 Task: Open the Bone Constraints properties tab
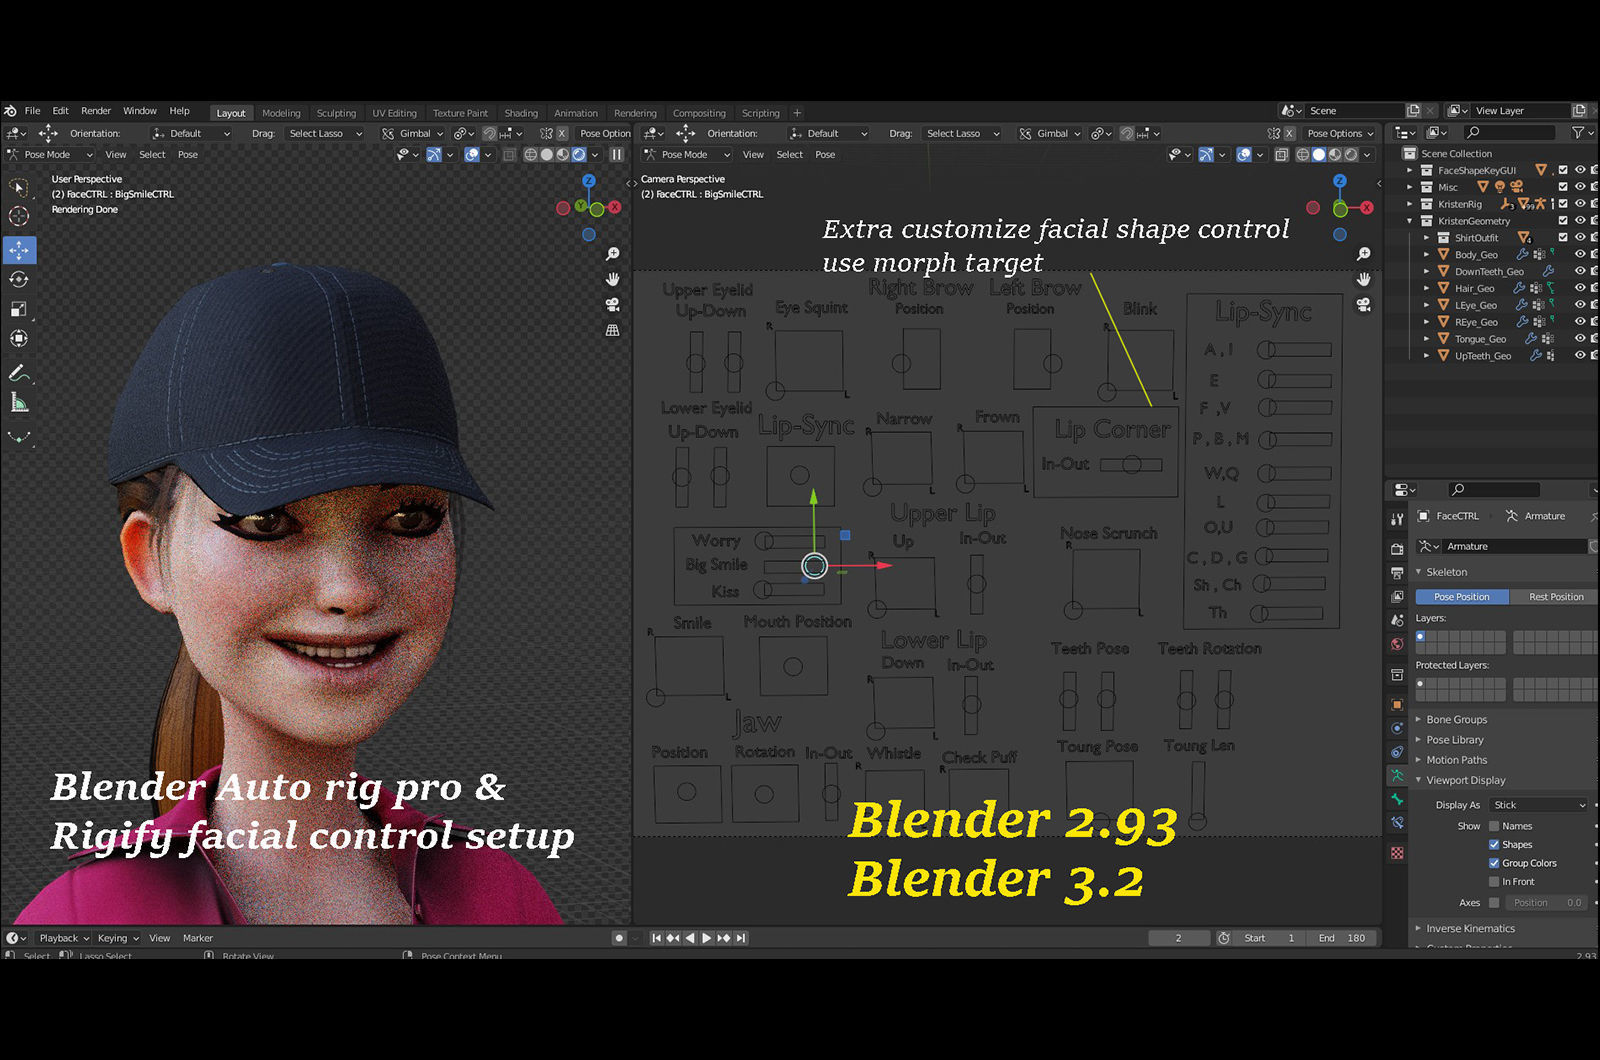[1397, 822]
